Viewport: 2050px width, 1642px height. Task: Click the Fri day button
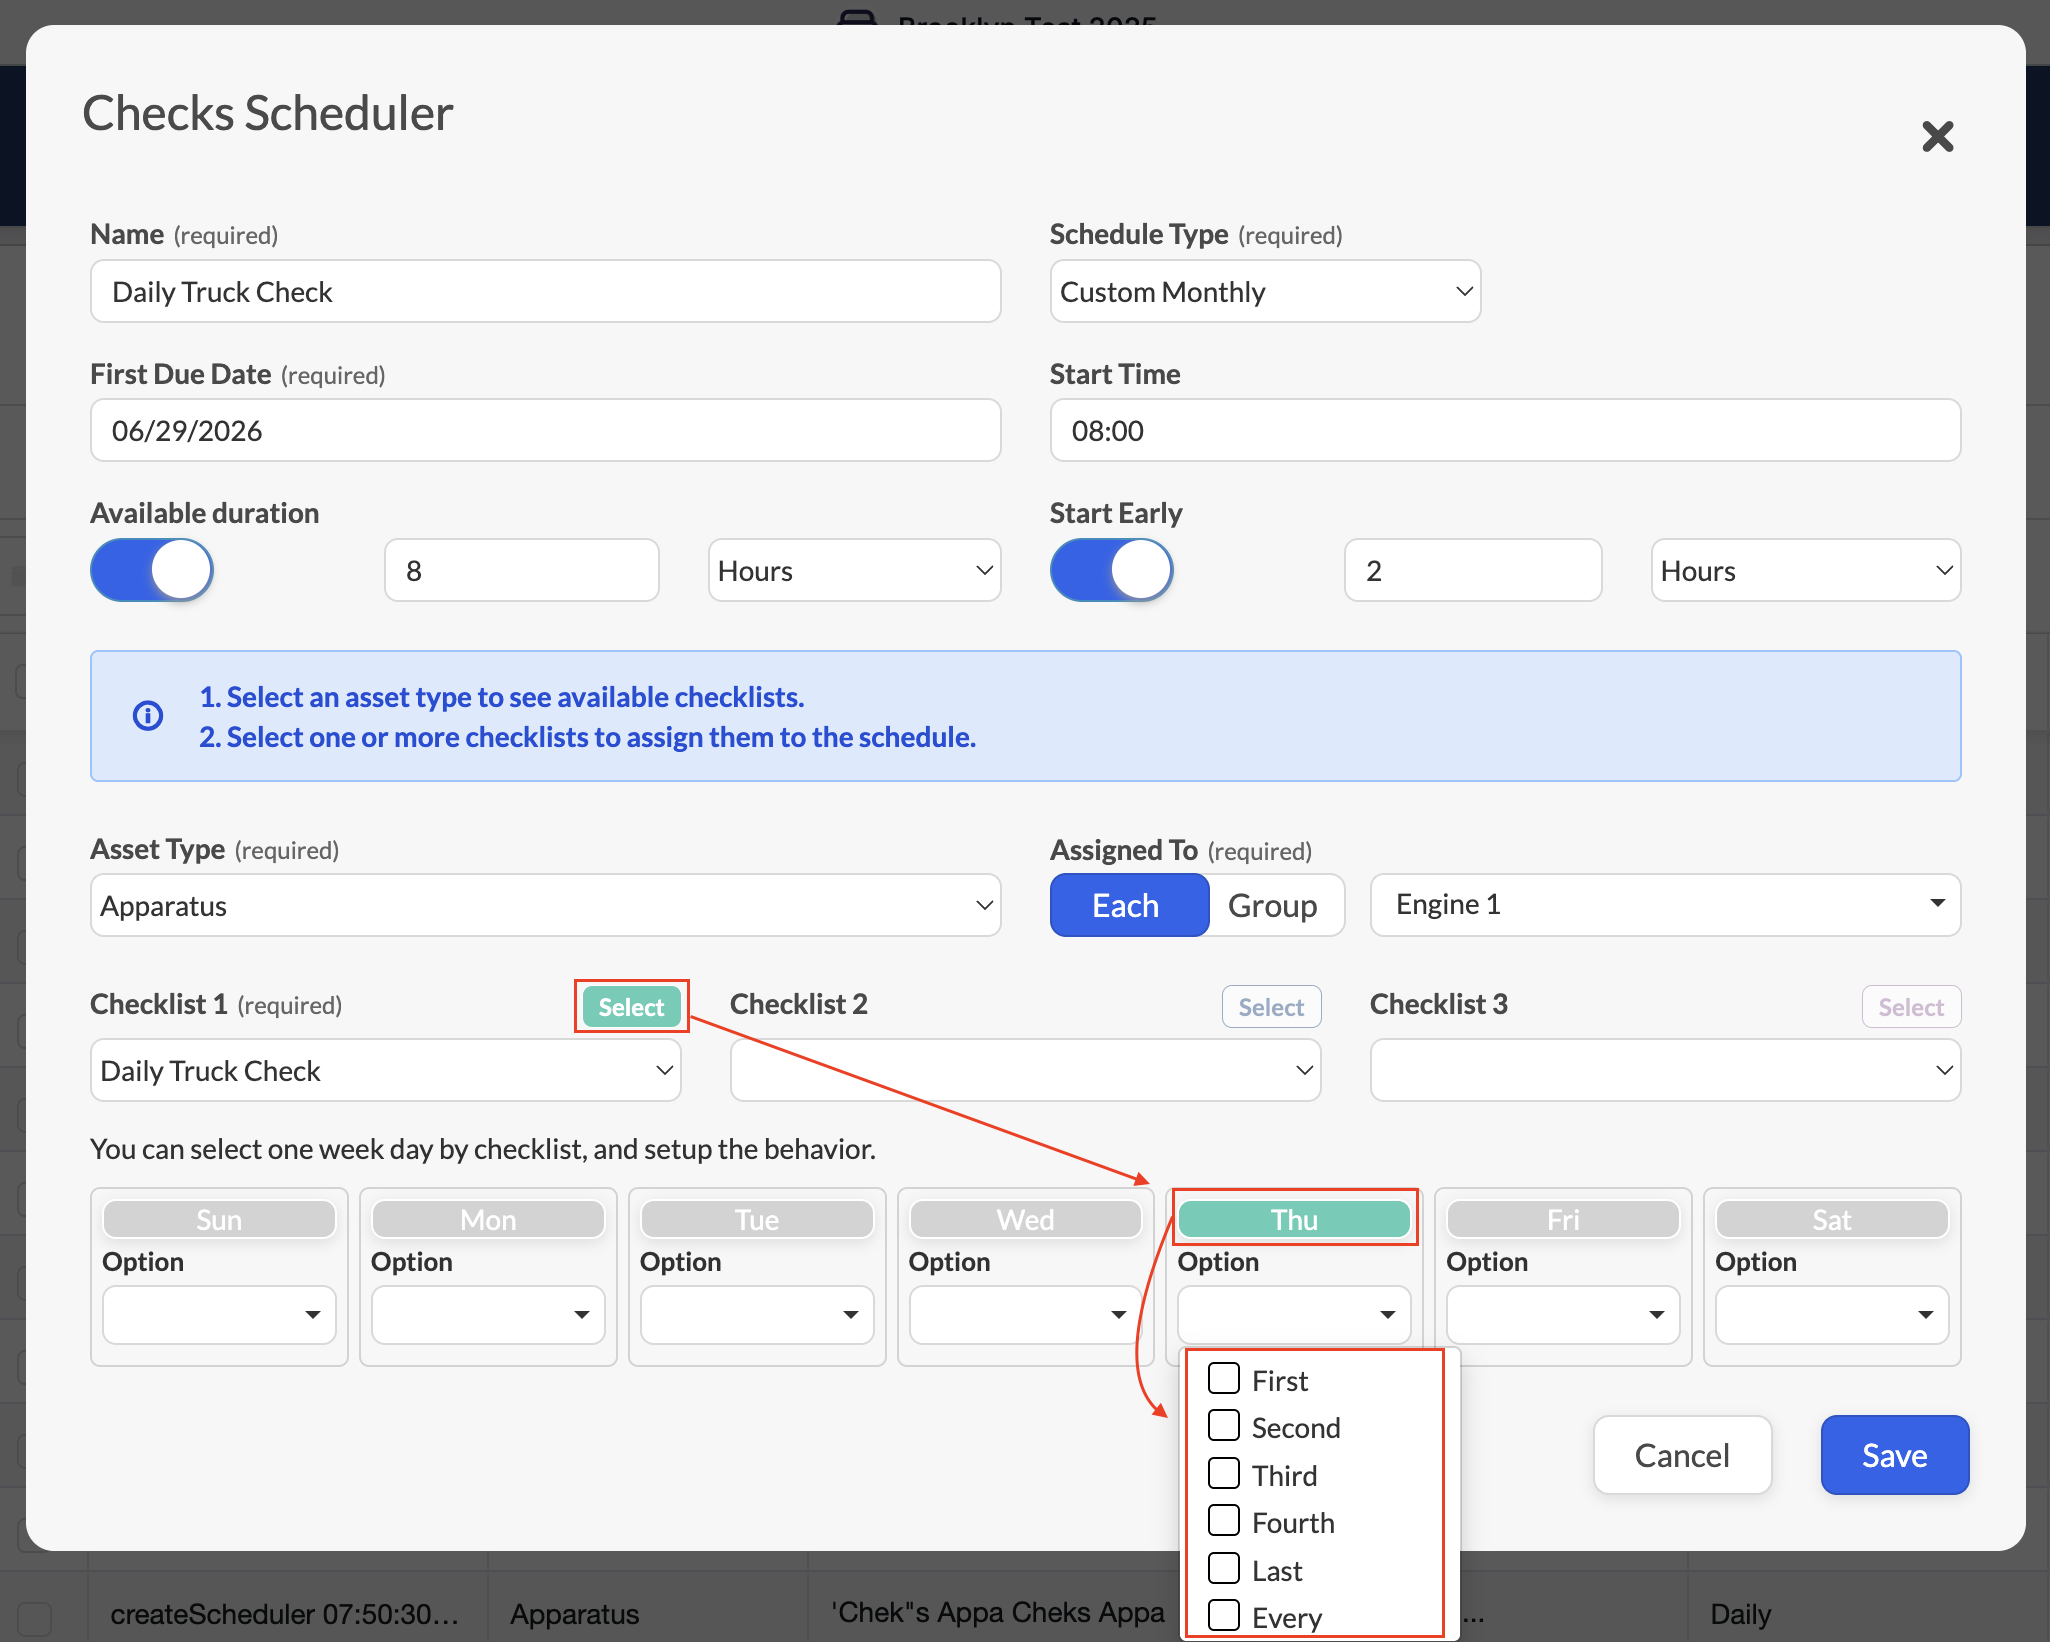1563,1219
